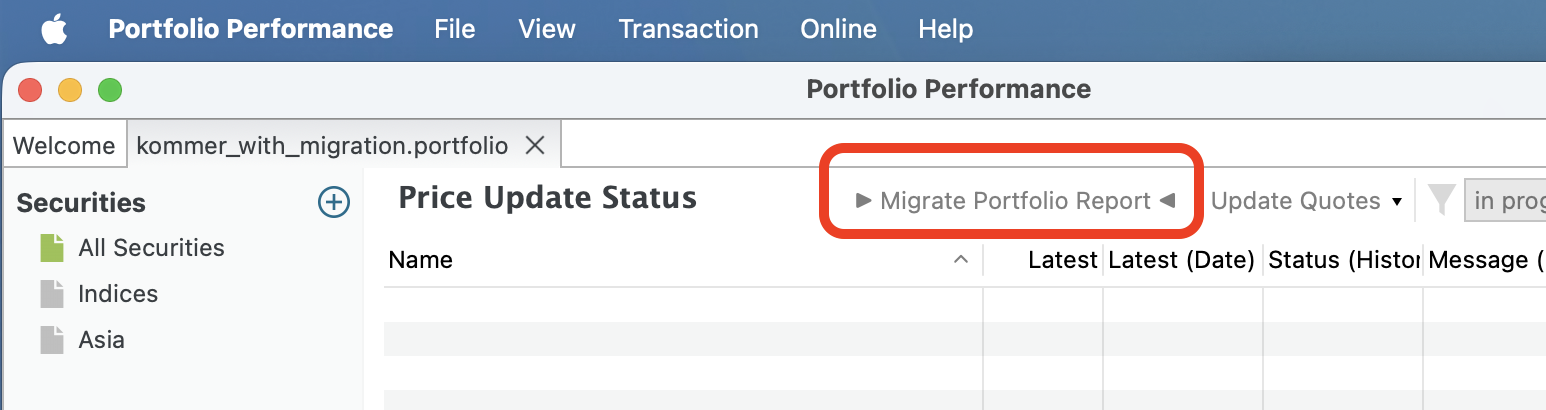The height and width of the screenshot is (410, 1546).
Task: Click the Update Quotes button
Action: 1296,200
